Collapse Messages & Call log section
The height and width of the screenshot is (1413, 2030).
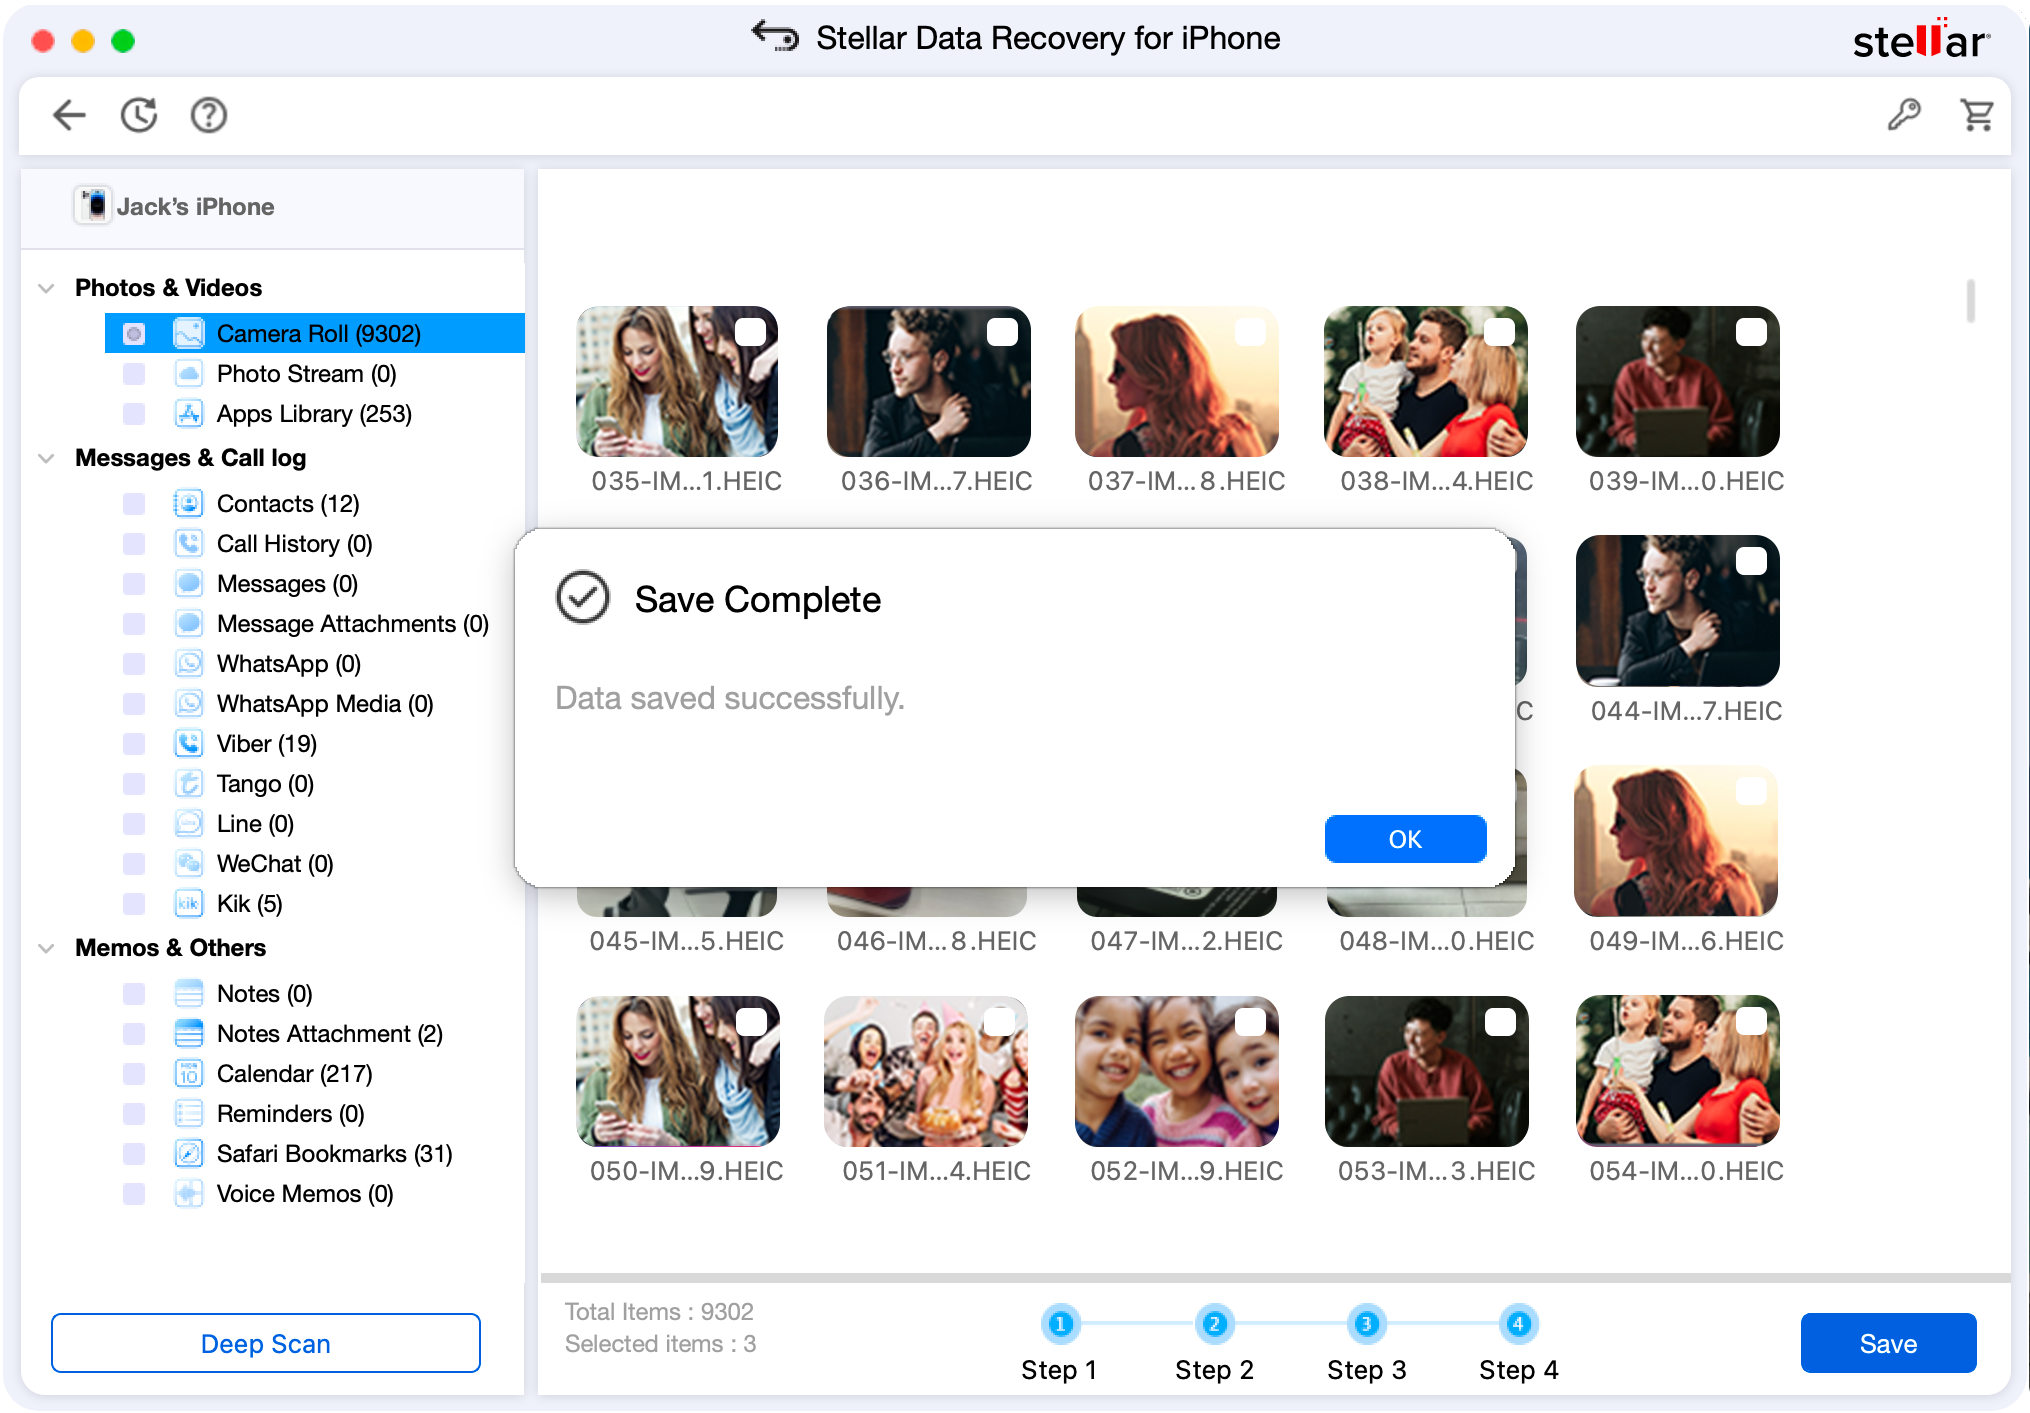pos(46,458)
